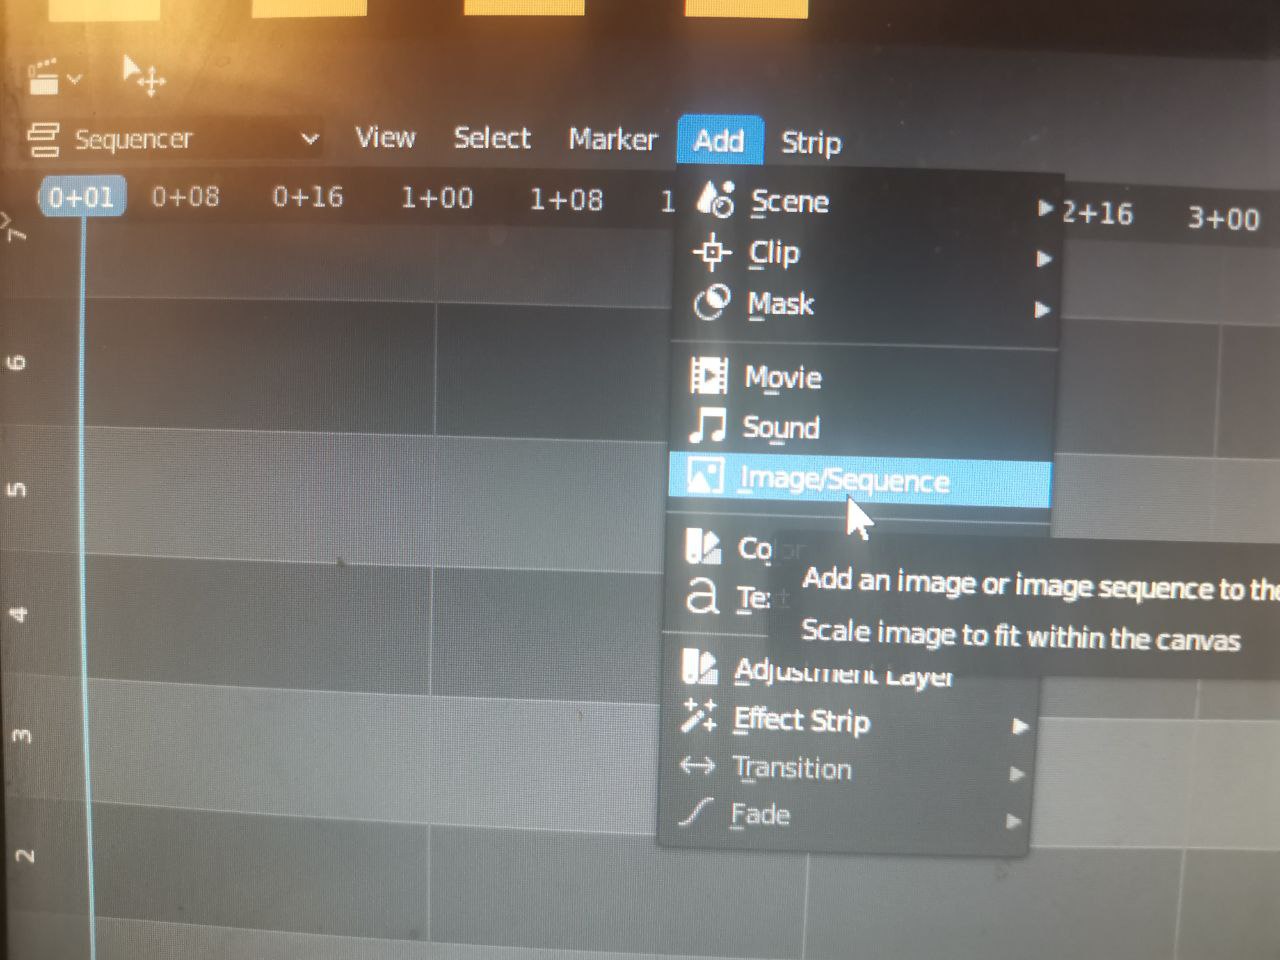Open the Strip menu
Screen dimensions: 1280x960
coord(811,143)
